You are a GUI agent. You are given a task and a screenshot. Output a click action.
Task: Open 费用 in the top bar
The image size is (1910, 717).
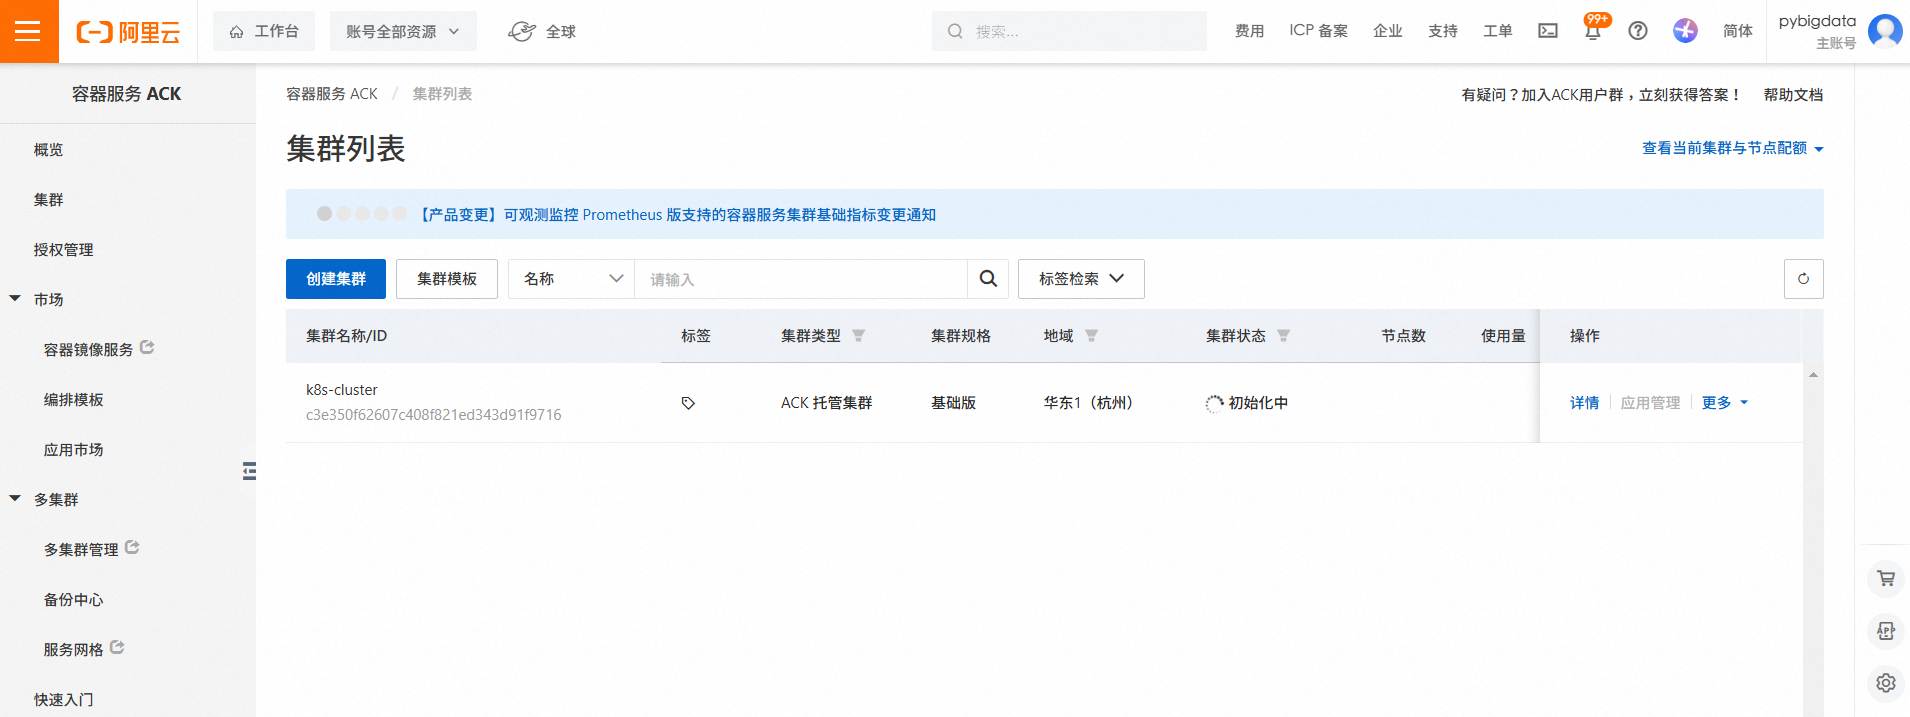1249,31
